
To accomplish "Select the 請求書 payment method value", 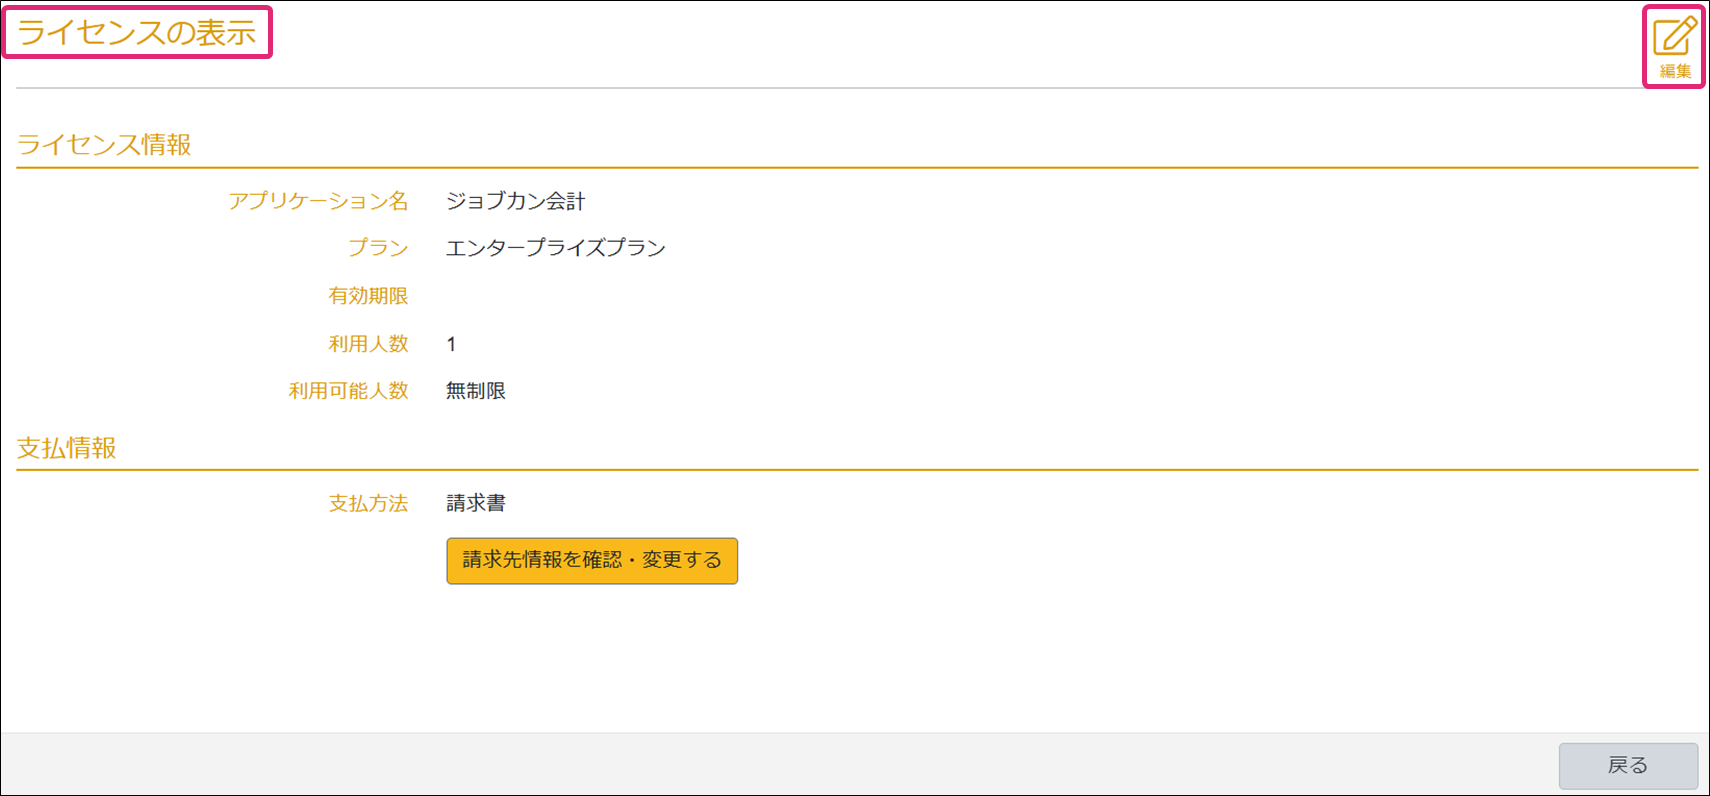I will click(x=476, y=503).
